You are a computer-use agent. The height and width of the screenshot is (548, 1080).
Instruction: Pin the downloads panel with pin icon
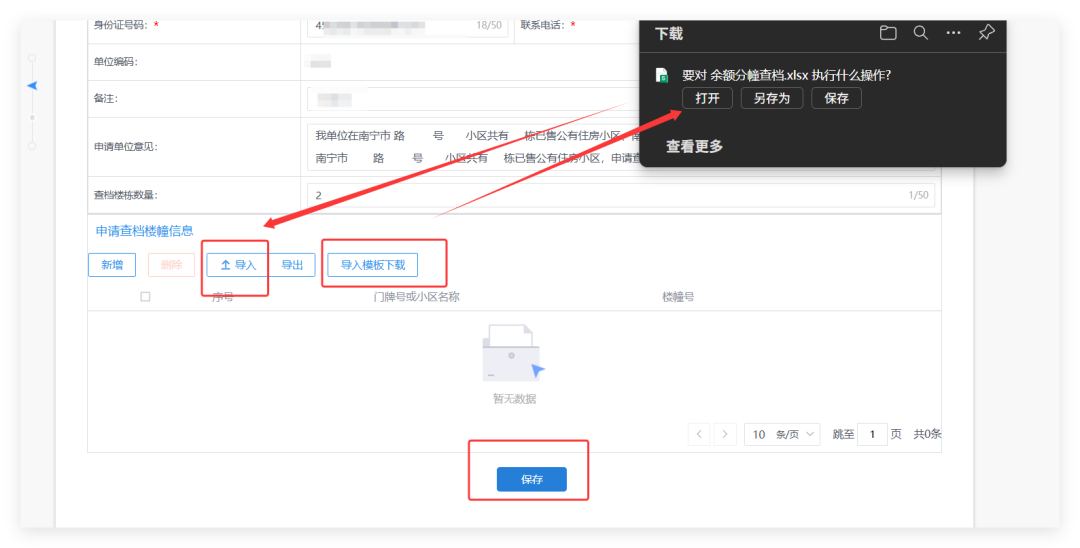tap(986, 33)
